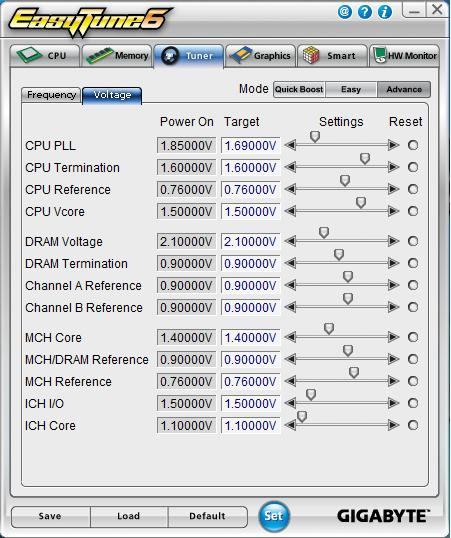Image resolution: width=451 pixels, height=538 pixels.
Task: Select the Voltage sub-tab
Action: pos(112,95)
